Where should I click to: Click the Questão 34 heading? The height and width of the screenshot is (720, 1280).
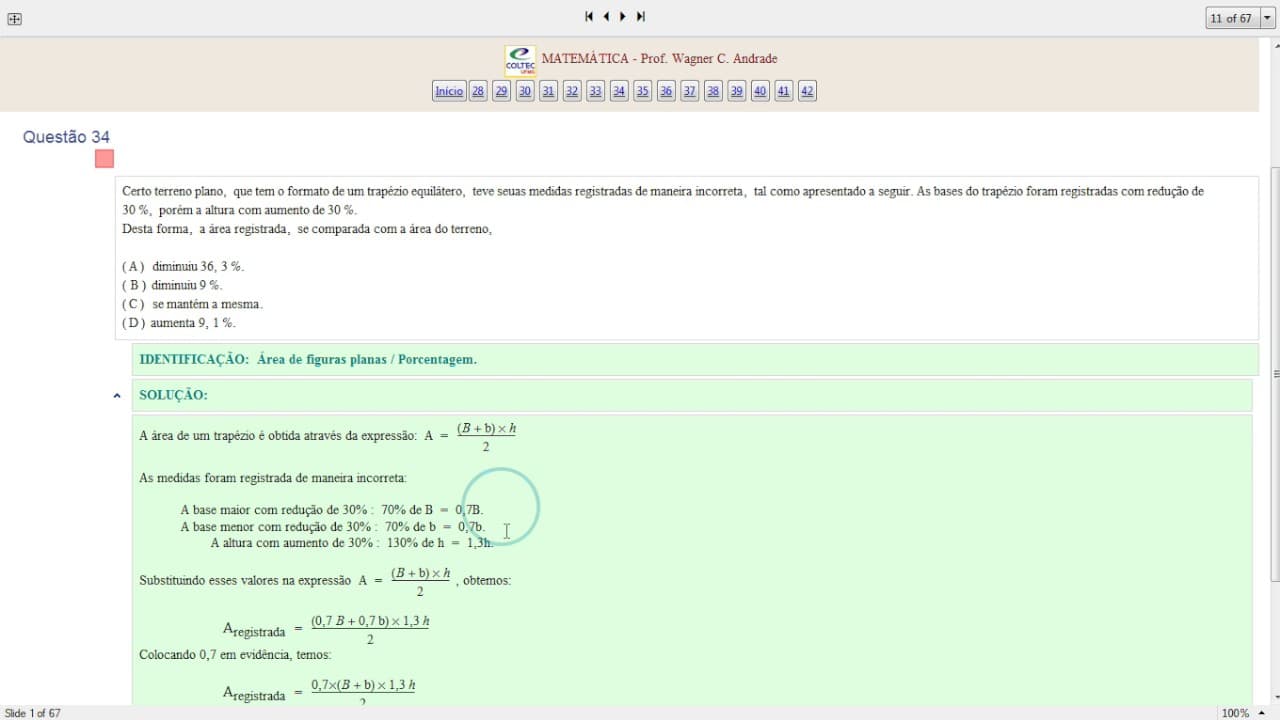pyautogui.click(x=66, y=137)
